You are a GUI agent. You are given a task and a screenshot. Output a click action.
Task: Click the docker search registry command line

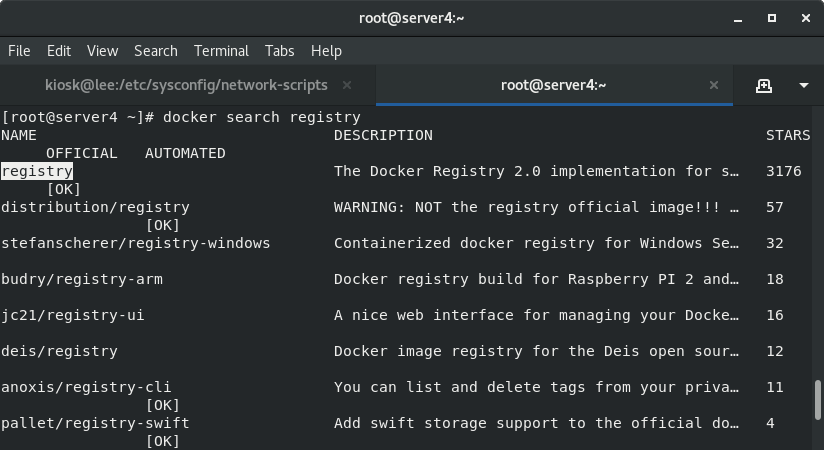tap(261, 117)
